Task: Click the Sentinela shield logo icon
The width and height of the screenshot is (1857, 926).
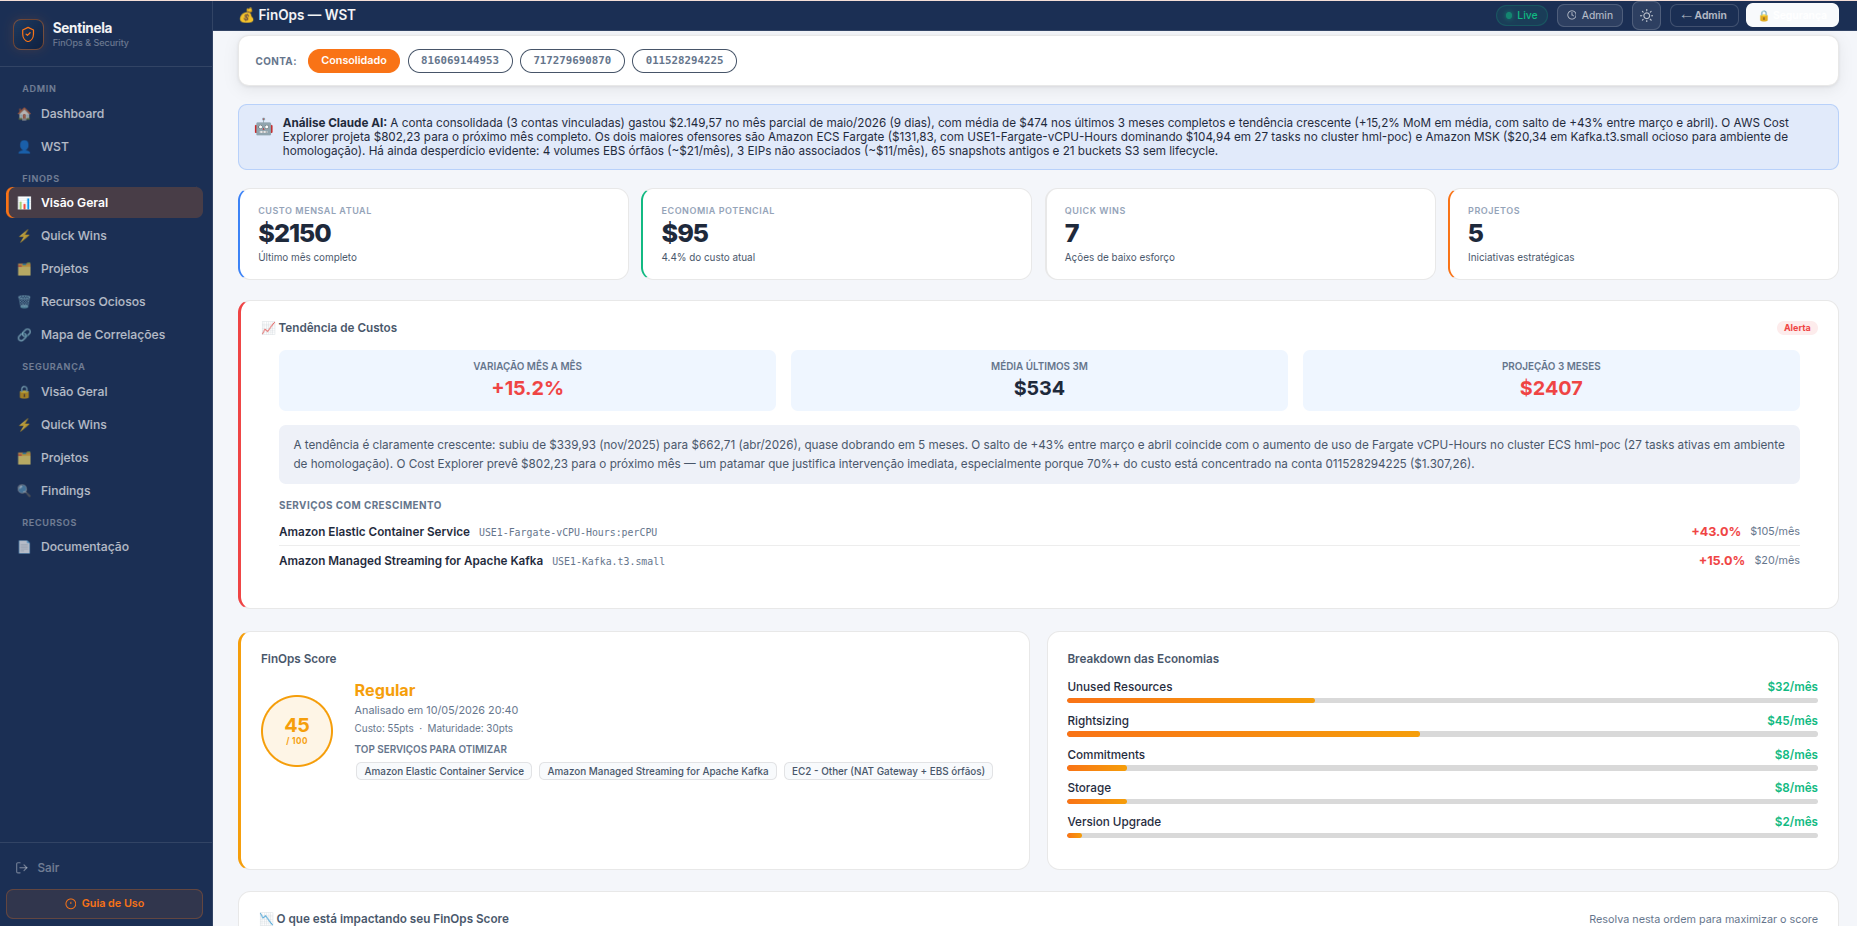Action: pos(28,34)
